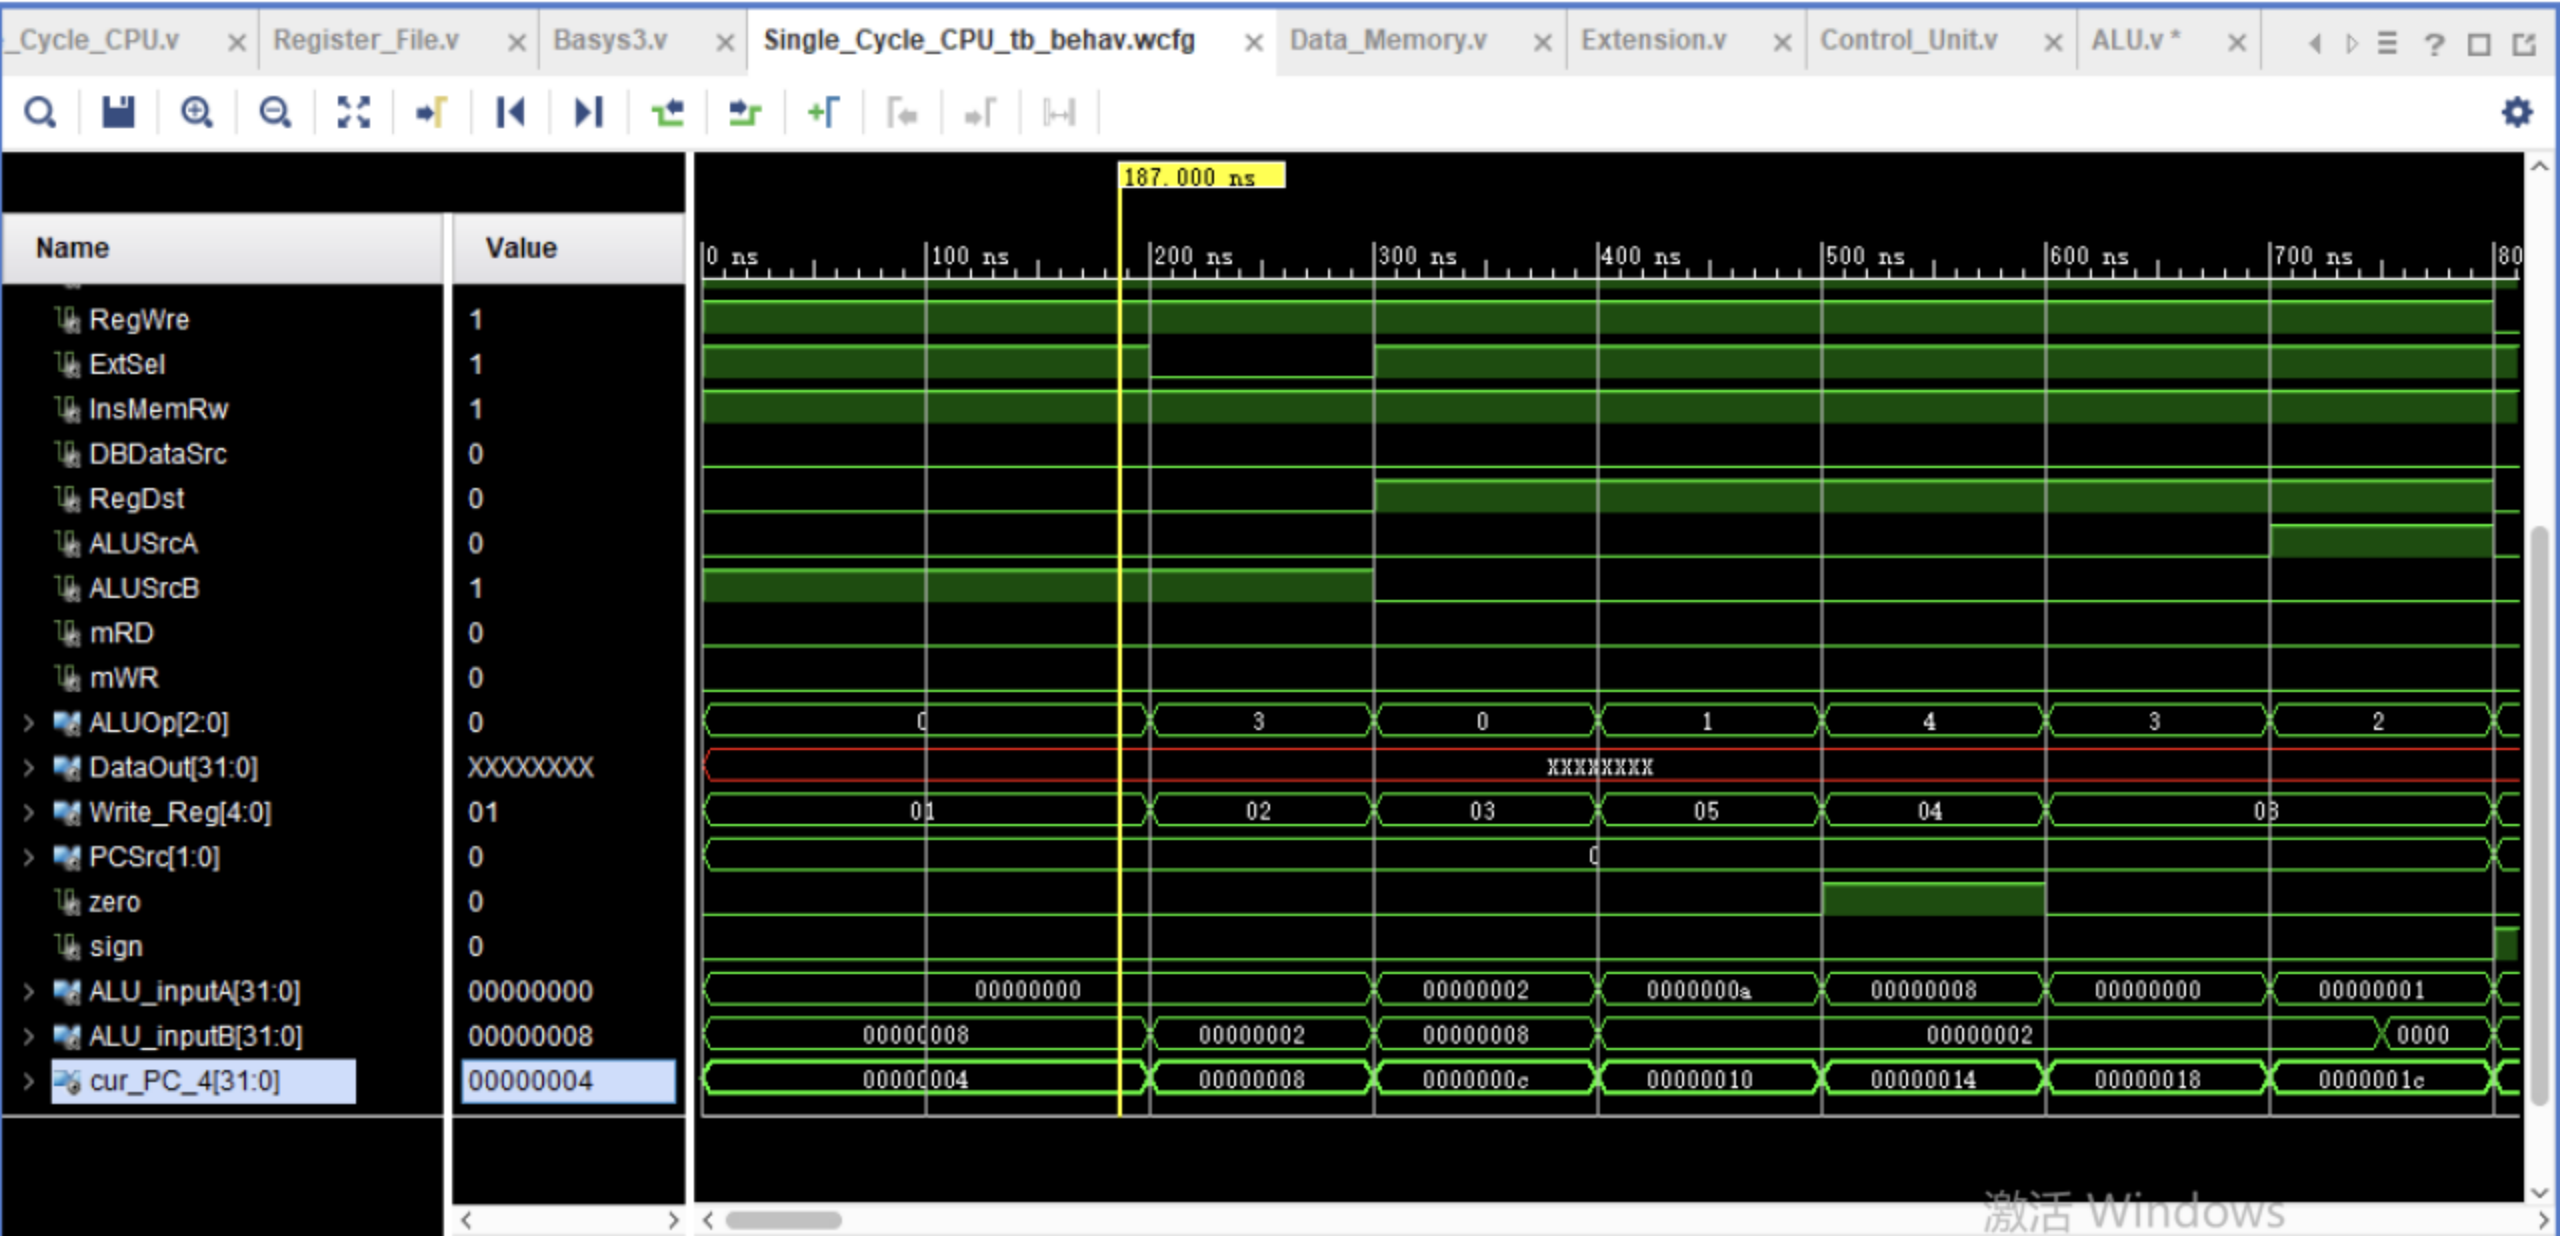Click the swap cursors icon
Screen dimensions: 2560x1236
[x=1058, y=112]
